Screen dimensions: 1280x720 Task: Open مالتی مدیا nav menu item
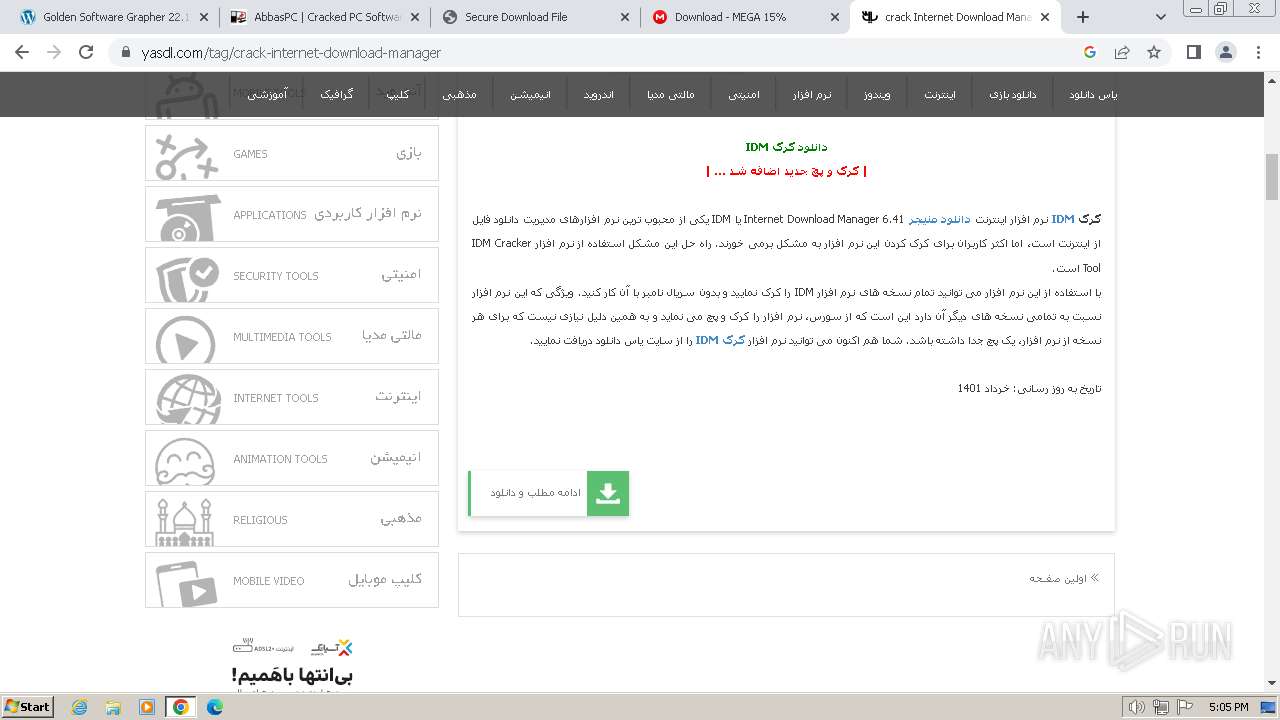click(x=670, y=94)
